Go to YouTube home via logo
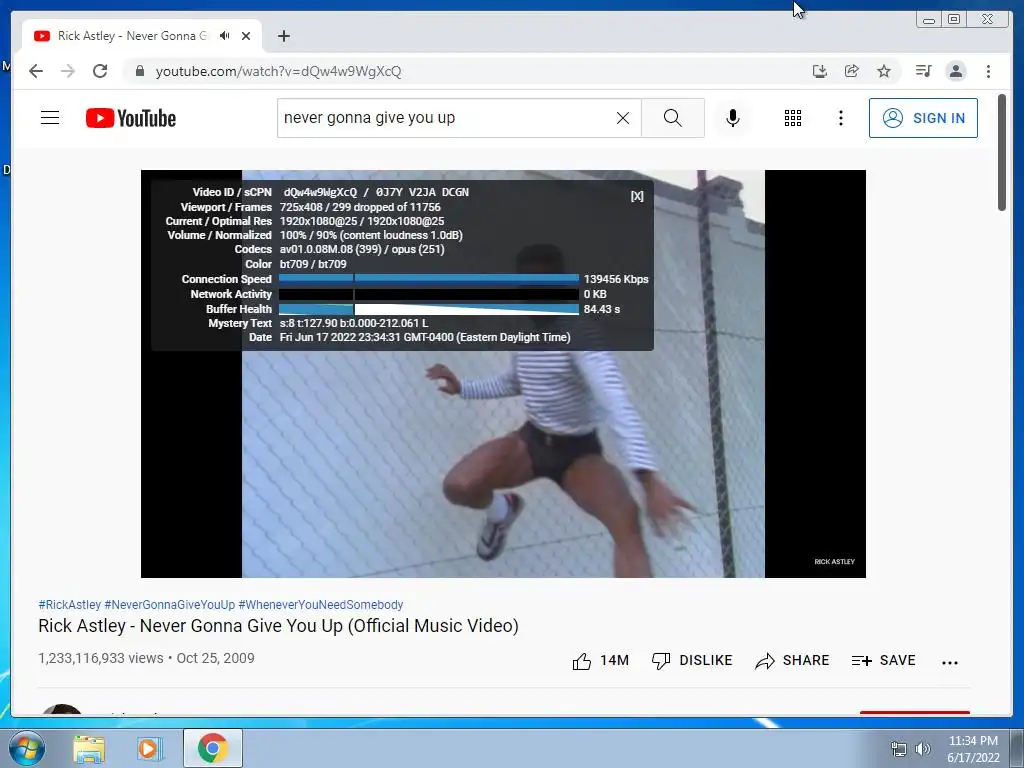 (131, 118)
